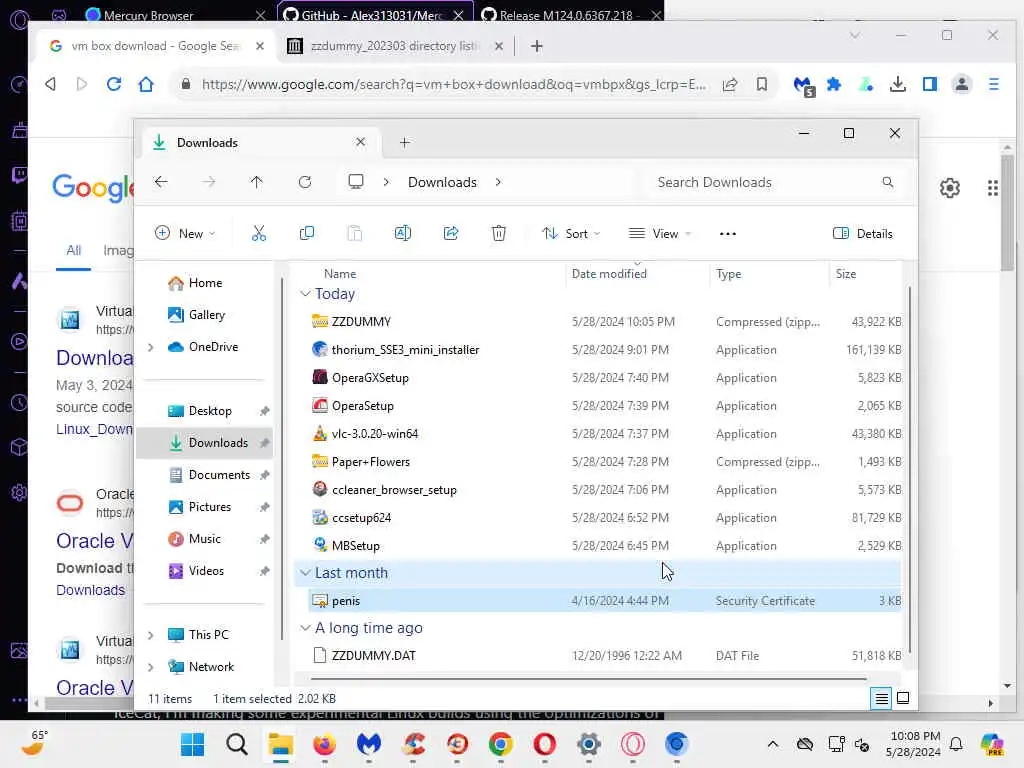Click the search magnifier in Search Downloads
Image resolution: width=1024 pixels, height=768 pixels.
click(x=888, y=182)
